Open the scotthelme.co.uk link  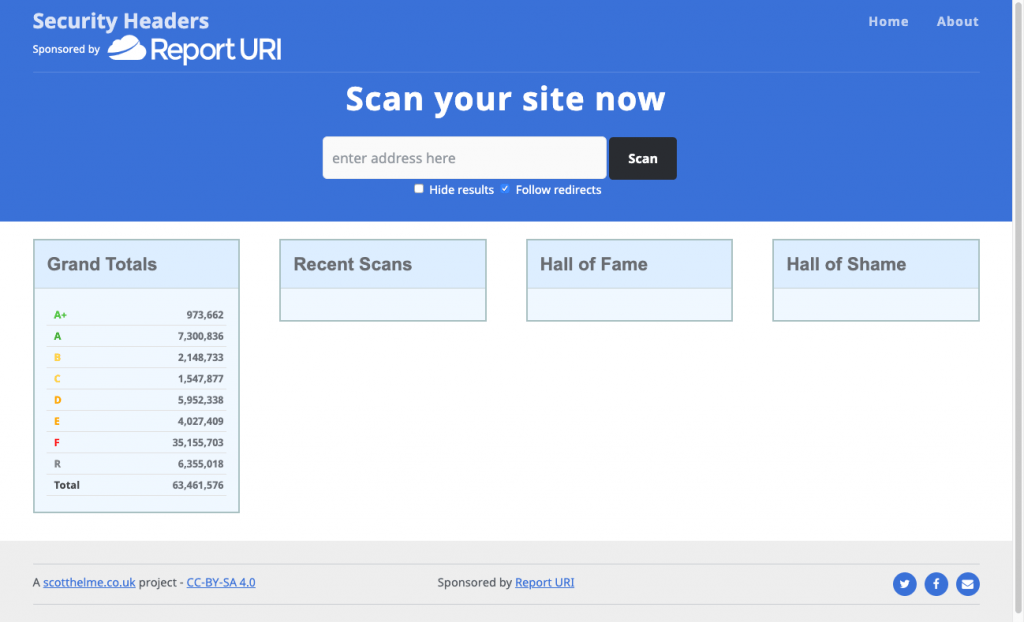pos(89,582)
